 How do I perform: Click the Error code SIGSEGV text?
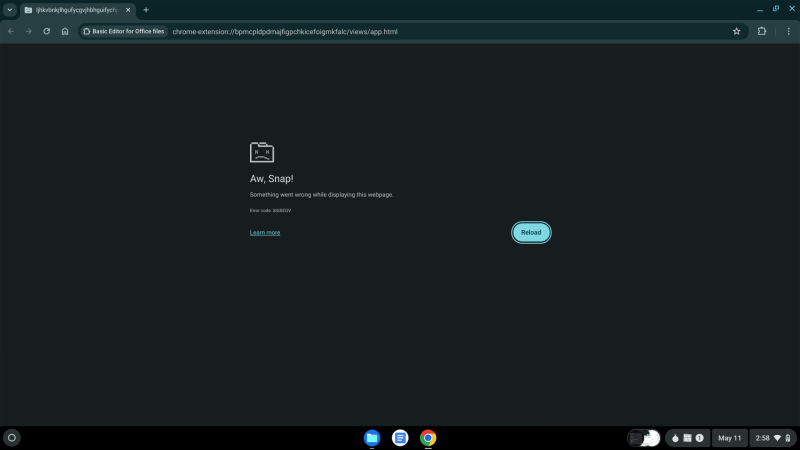(270, 210)
